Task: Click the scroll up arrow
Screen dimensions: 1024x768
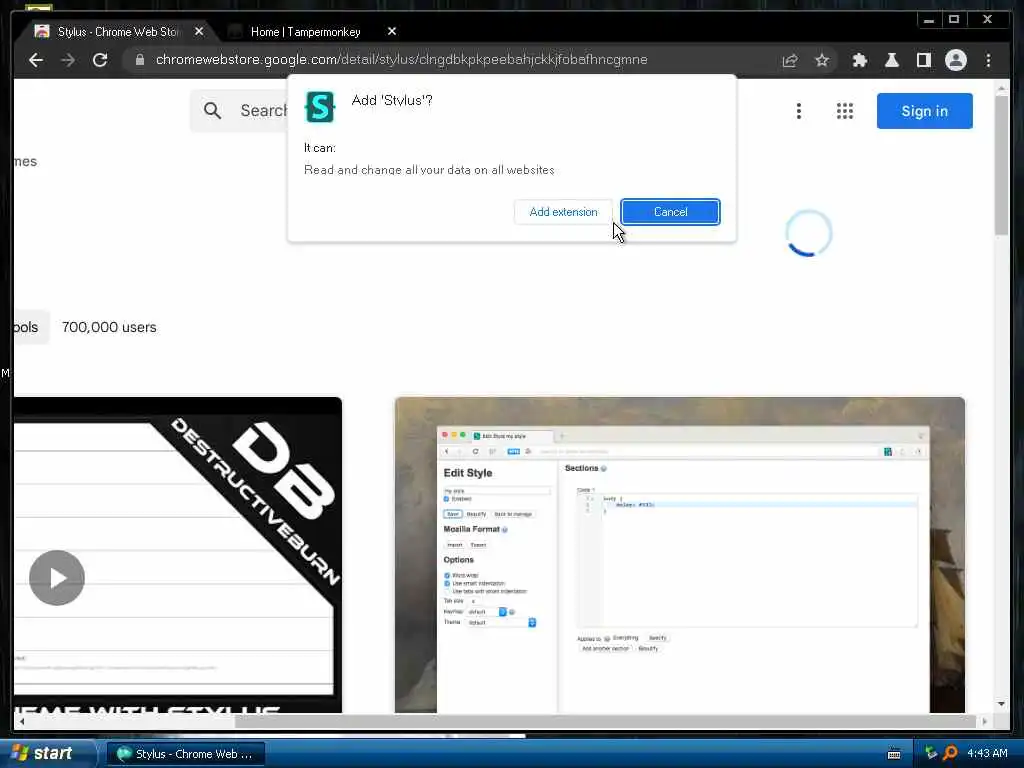Action: pyautogui.click(x=1002, y=88)
